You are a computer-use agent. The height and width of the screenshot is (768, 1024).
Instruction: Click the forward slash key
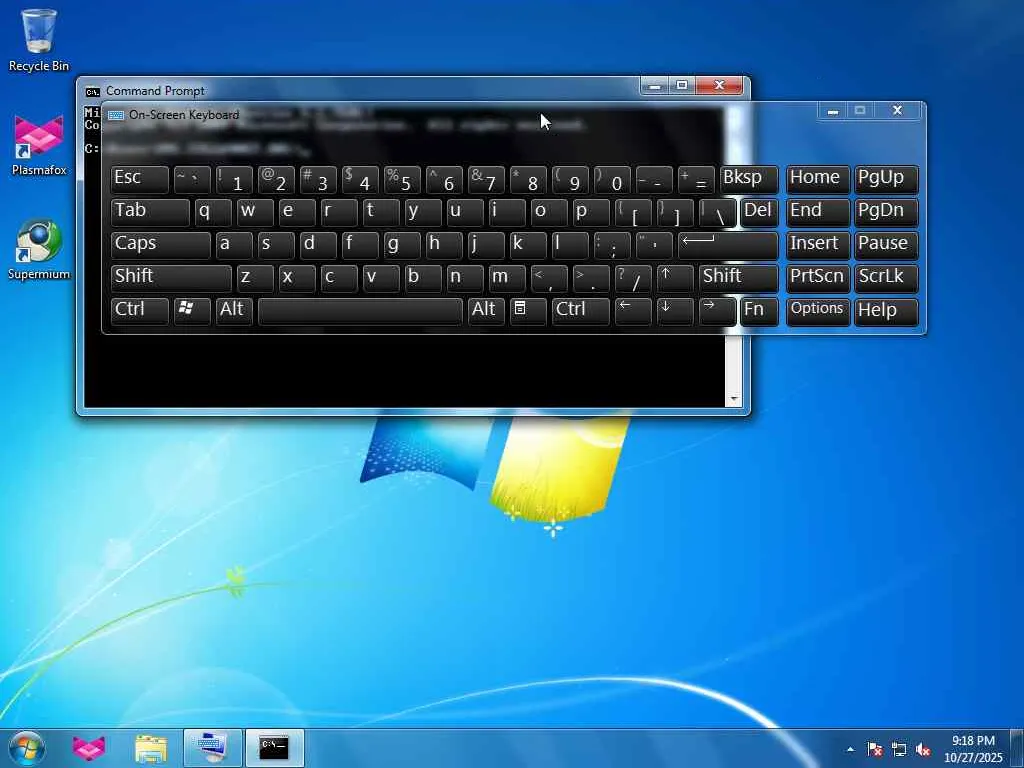tap(633, 279)
